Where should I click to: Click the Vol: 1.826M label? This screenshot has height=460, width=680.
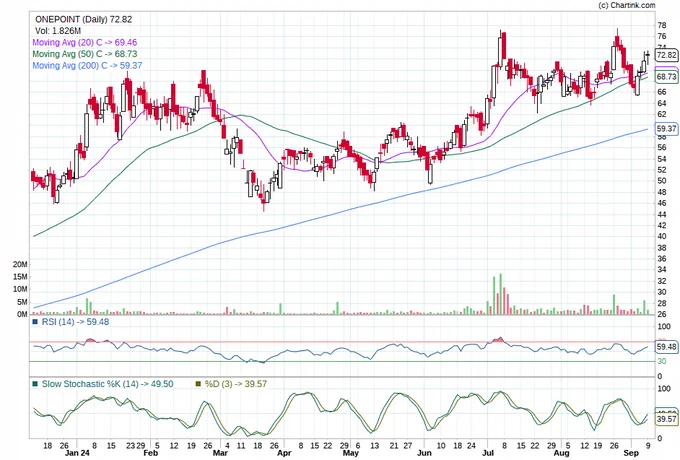pos(58,31)
